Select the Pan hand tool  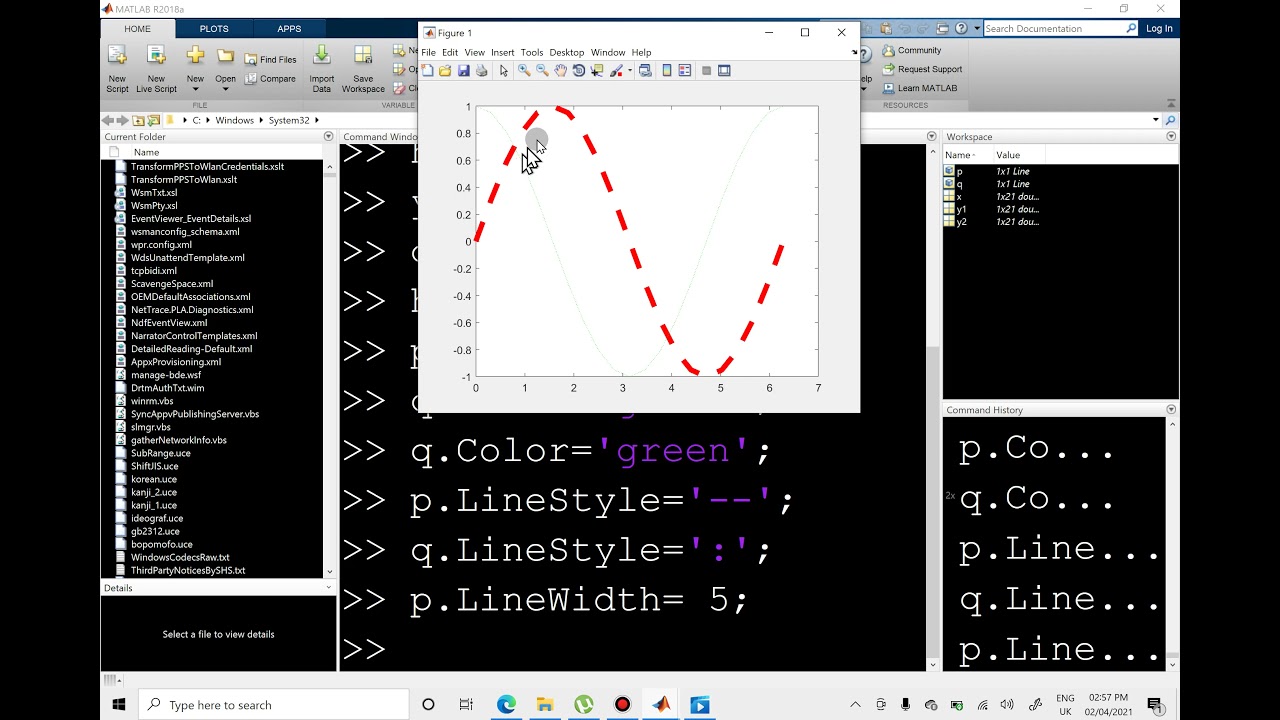click(x=561, y=71)
